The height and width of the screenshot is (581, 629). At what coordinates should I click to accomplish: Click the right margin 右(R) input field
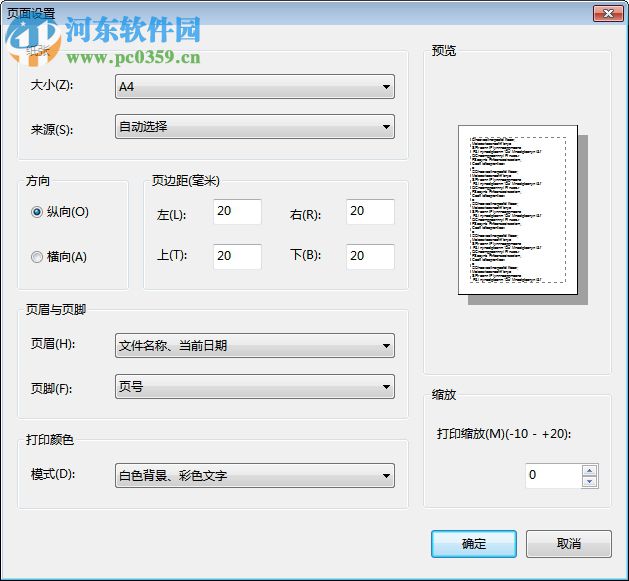[x=370, y=211]
